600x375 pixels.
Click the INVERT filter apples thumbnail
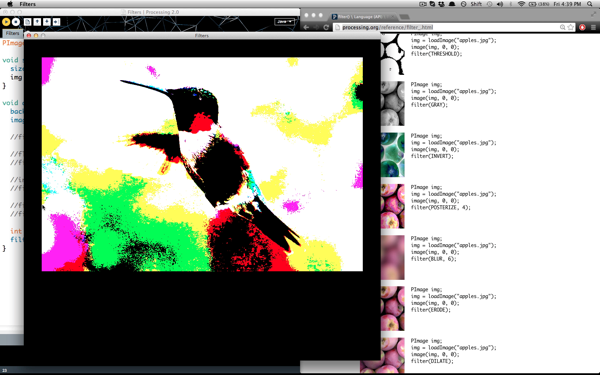click(x=393, y=155)
